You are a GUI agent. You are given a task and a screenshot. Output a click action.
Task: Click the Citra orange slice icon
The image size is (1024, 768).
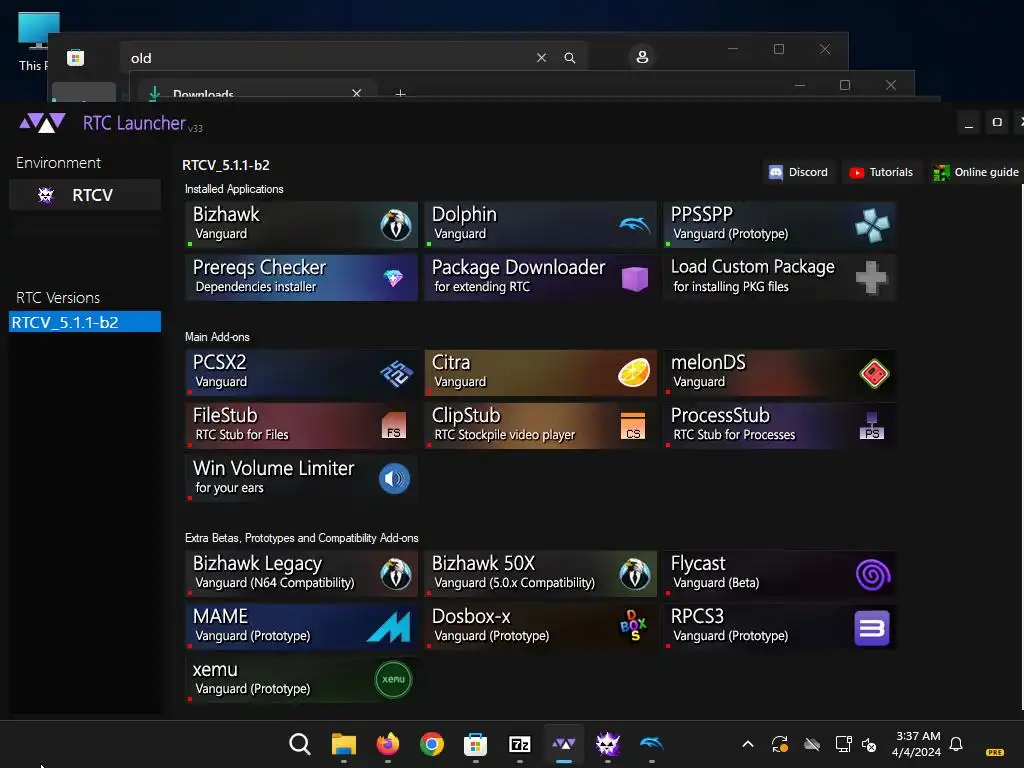[x=634, y=373]
